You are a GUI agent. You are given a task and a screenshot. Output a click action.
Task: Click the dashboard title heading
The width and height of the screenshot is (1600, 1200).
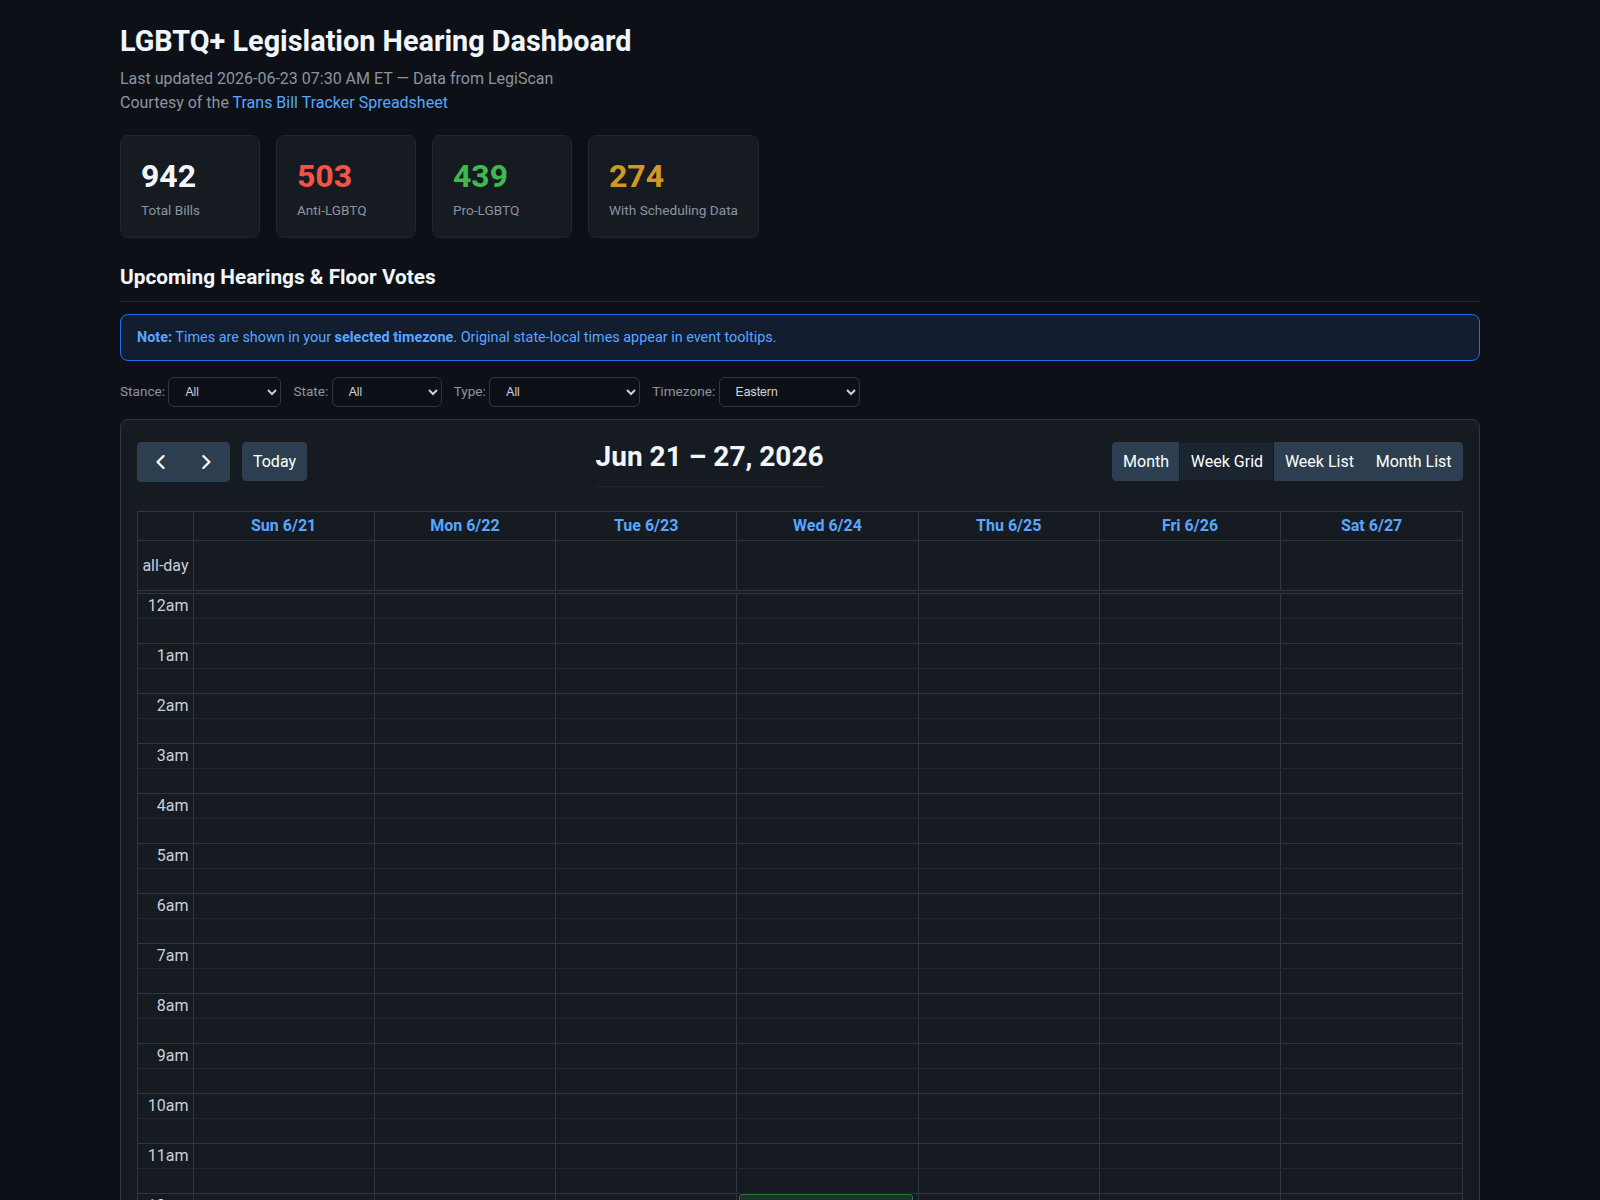(376, 41)
